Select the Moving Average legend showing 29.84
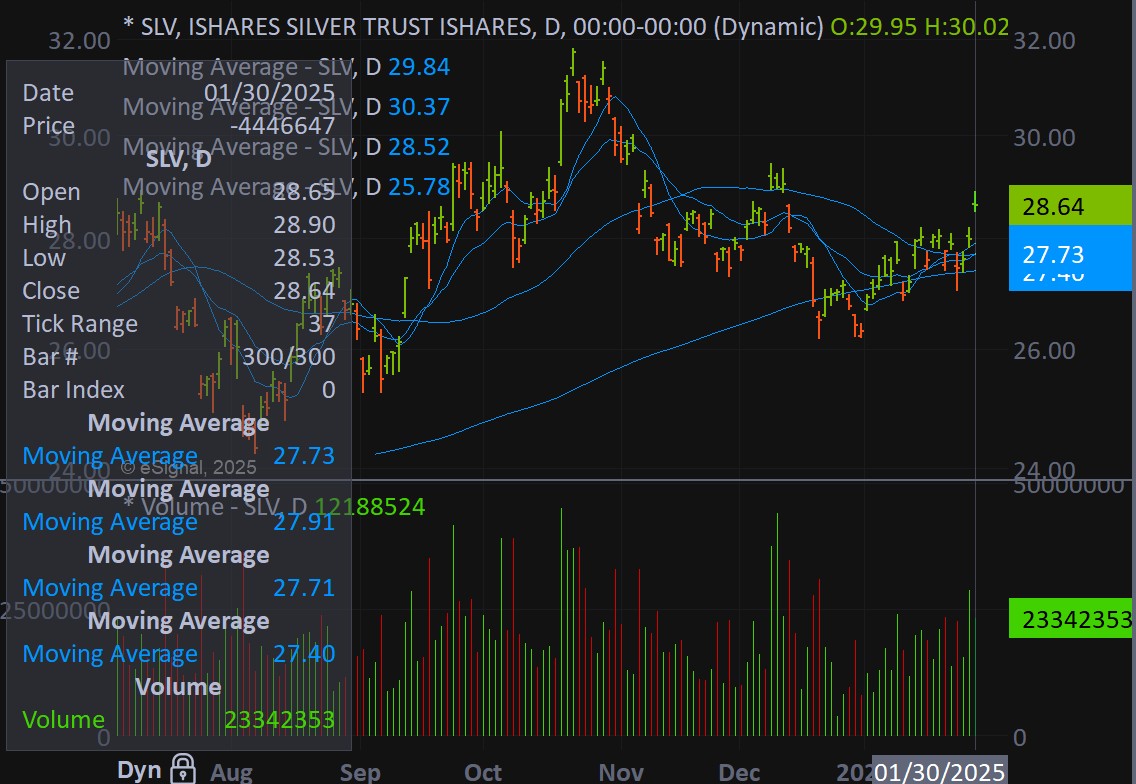Screen dimensions: 1136x784 pyautogui.click(x=286, y=67)
